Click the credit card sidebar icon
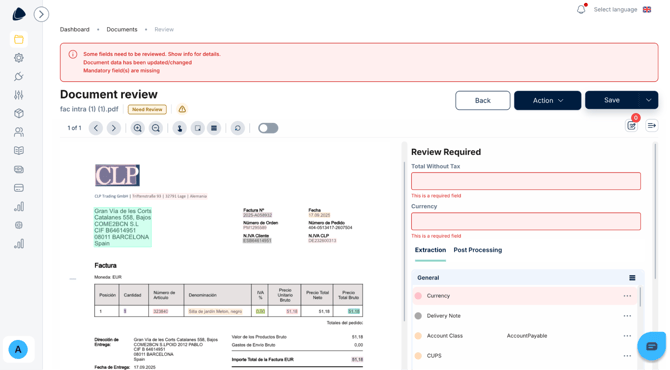The image size is (670, 370). tap(19, 188)
